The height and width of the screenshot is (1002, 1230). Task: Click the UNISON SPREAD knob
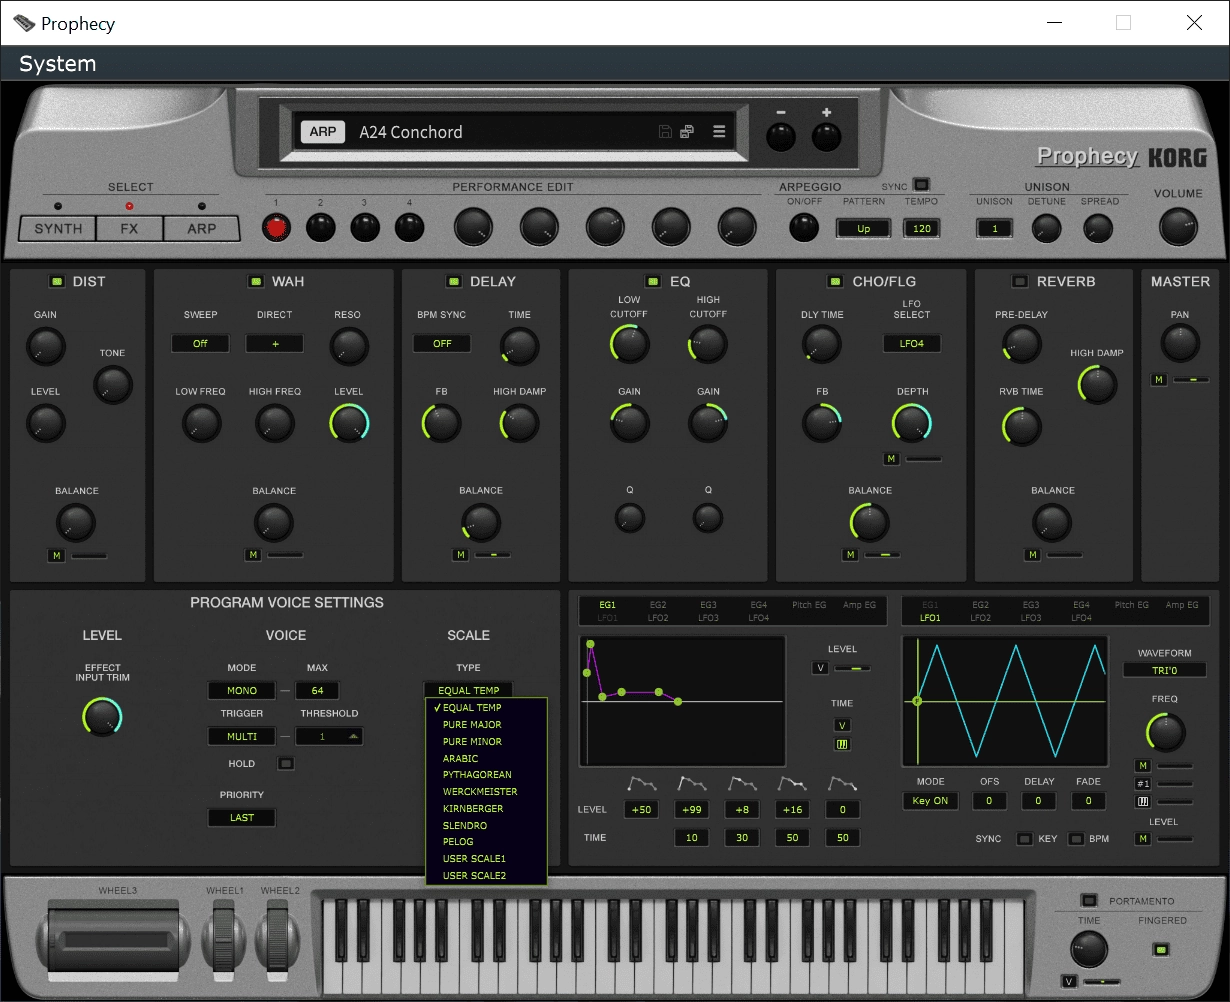point(1099,229)
